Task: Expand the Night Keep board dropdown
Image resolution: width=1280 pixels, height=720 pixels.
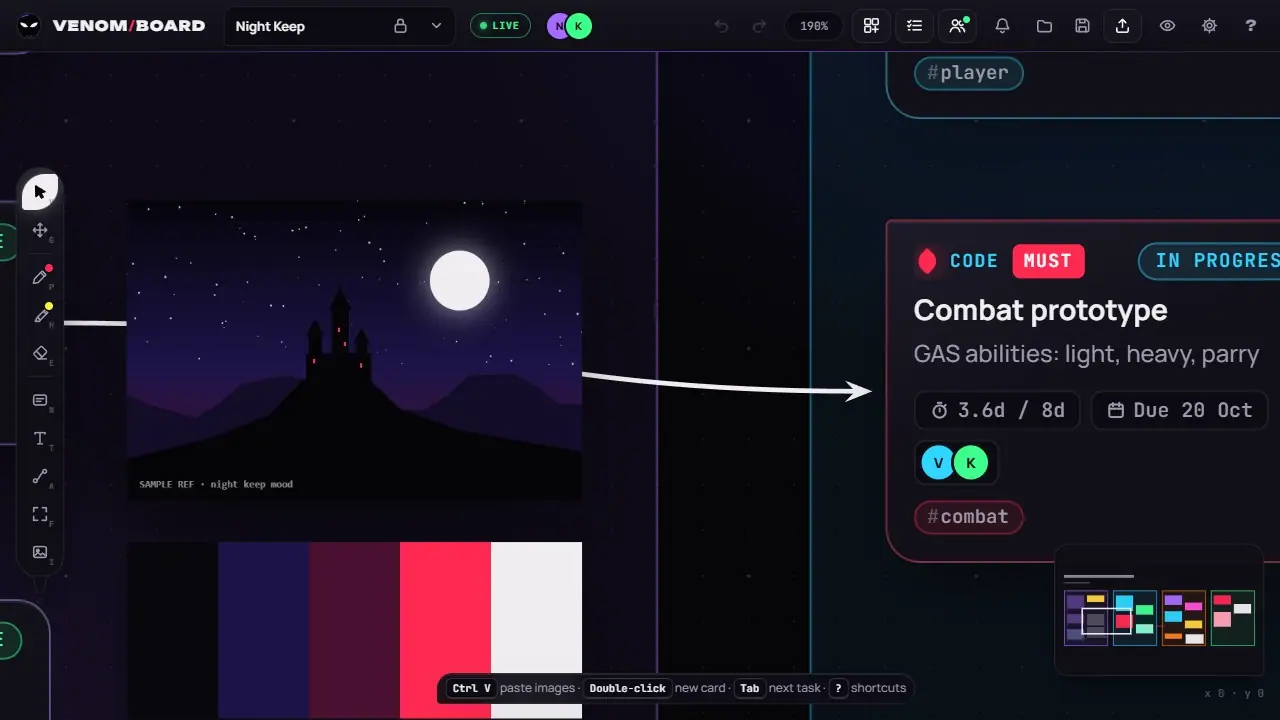Action: 436,26
